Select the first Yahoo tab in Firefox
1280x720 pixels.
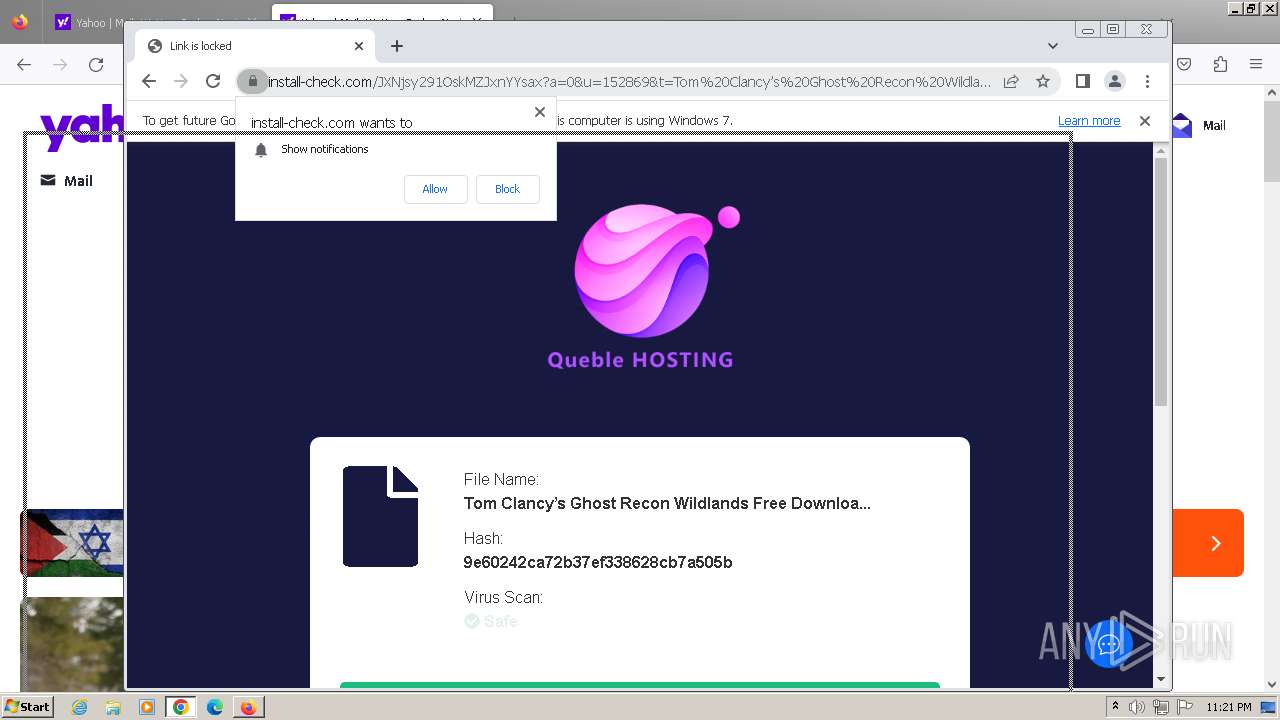(x=88, y=22)
